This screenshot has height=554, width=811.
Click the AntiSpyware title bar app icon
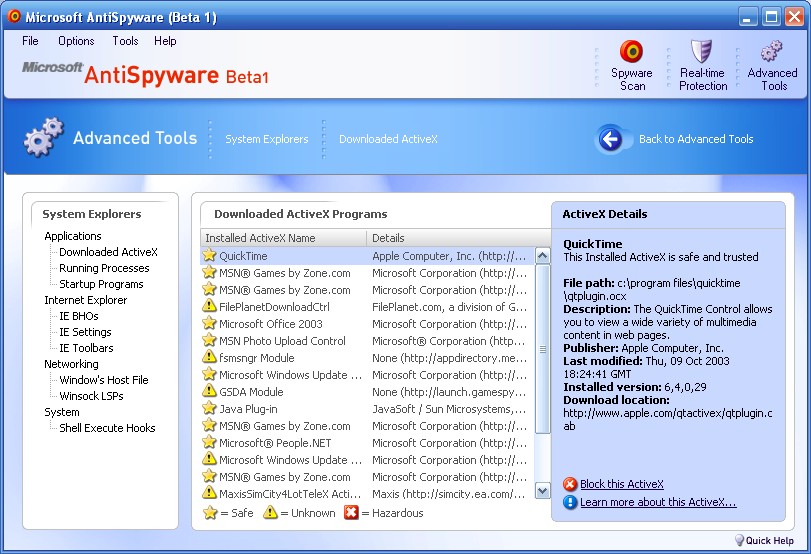tap(14, 17)
